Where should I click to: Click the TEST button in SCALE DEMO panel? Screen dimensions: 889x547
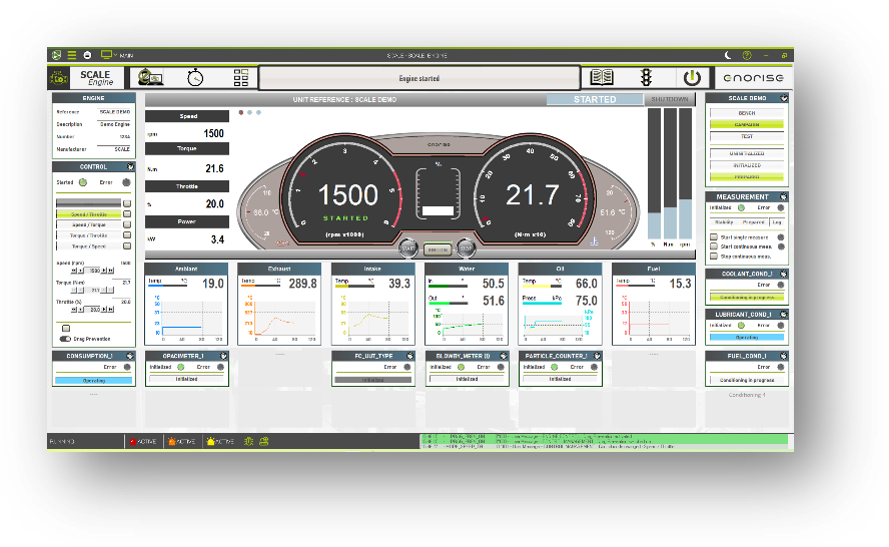pyautogui.click(x=747, y=137)
